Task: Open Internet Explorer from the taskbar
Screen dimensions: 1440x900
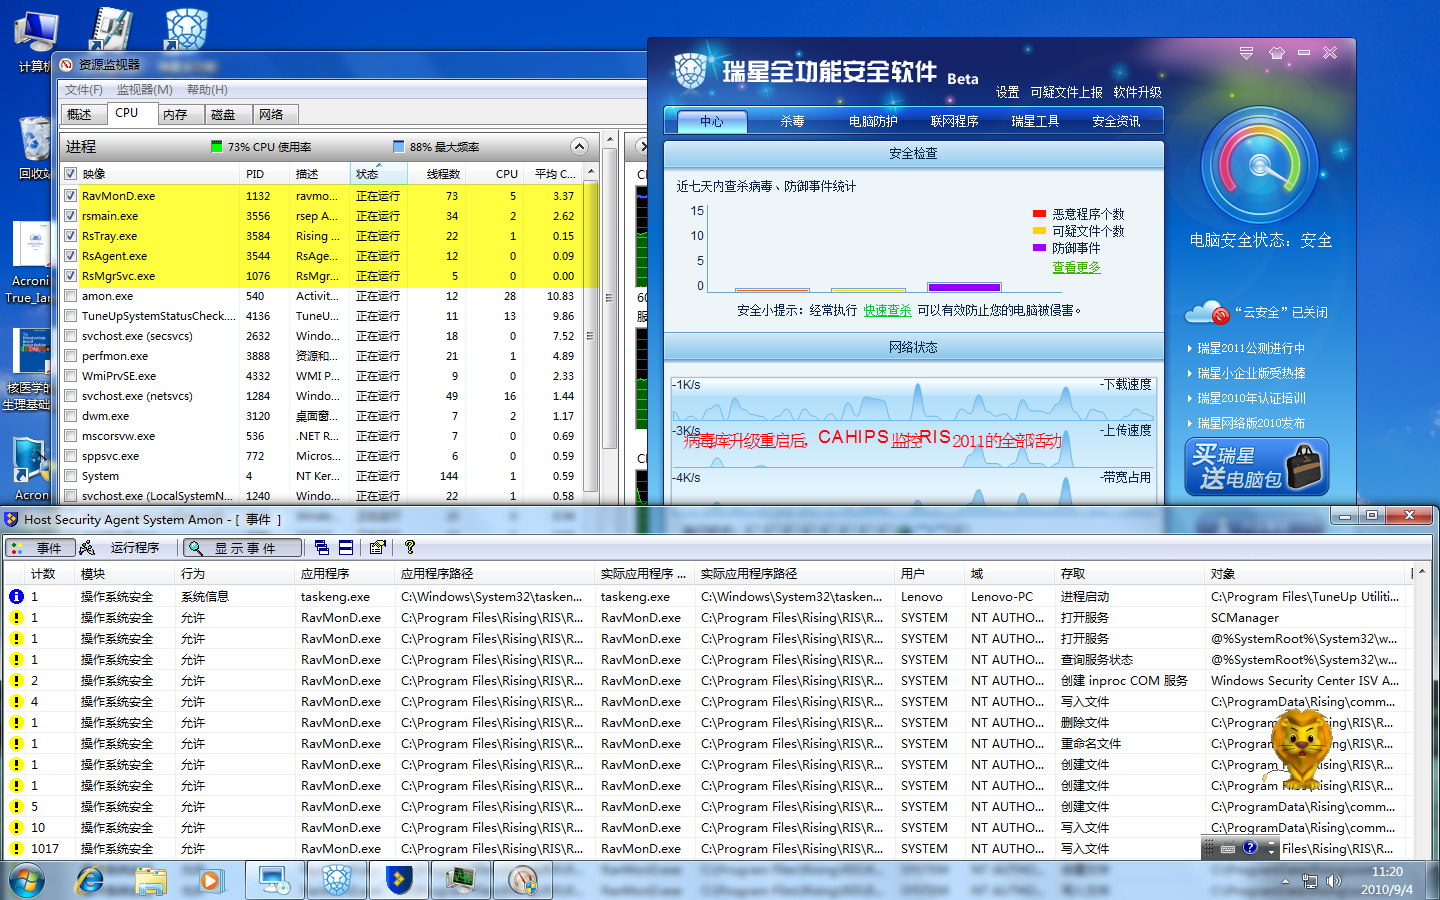Action: [x=90, y=880]
